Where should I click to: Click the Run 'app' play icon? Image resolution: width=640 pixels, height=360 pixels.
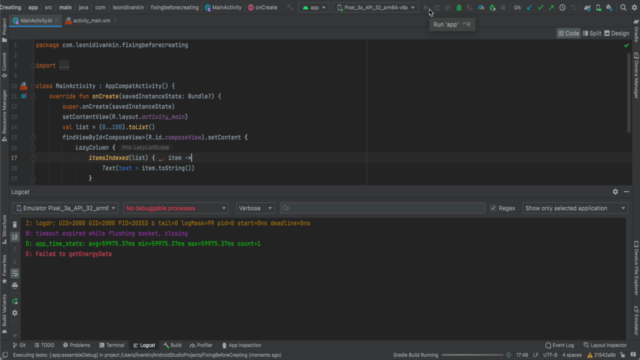pos(426,8)
